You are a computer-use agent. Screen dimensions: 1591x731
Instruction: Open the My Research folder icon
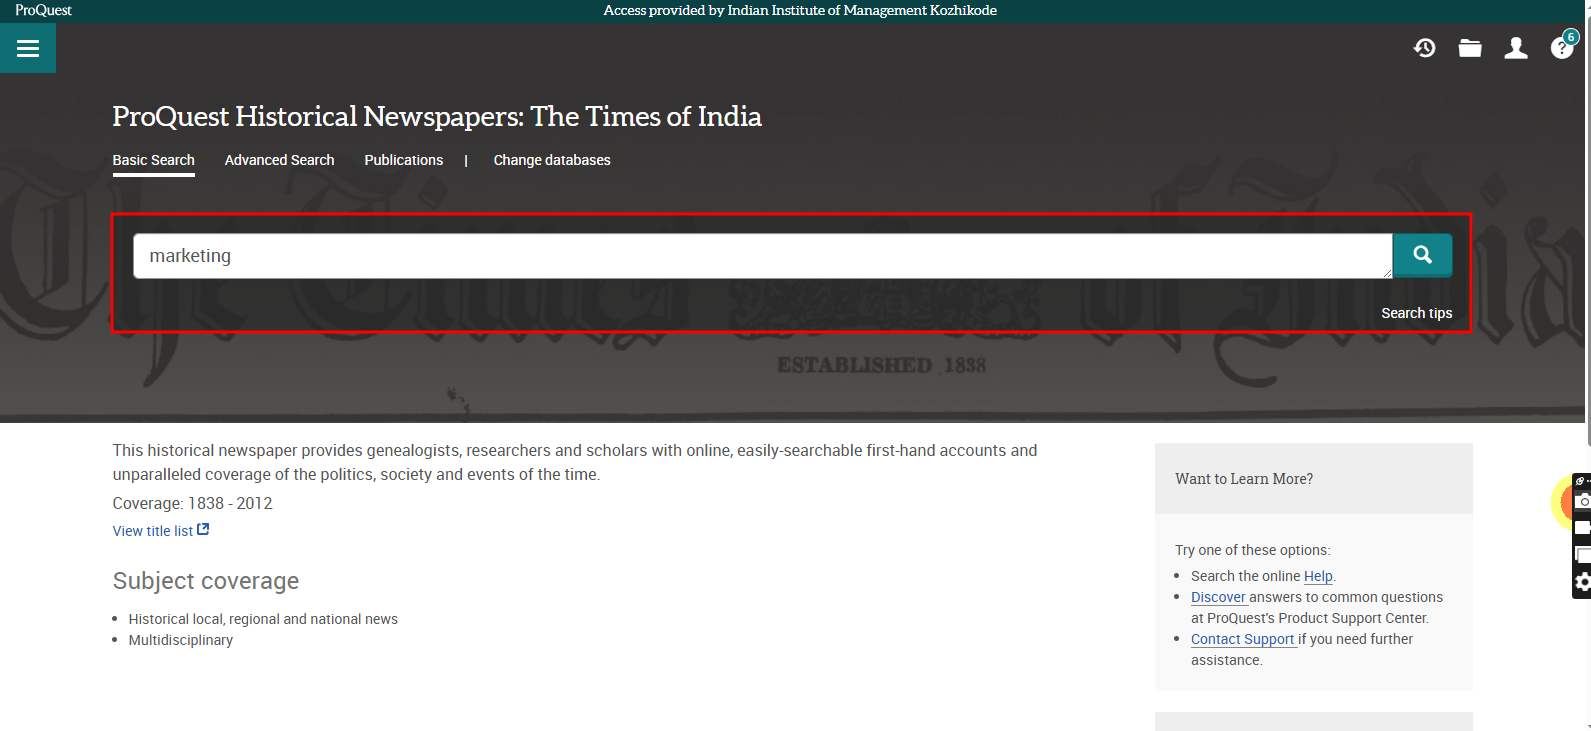tap(1470, 48)
